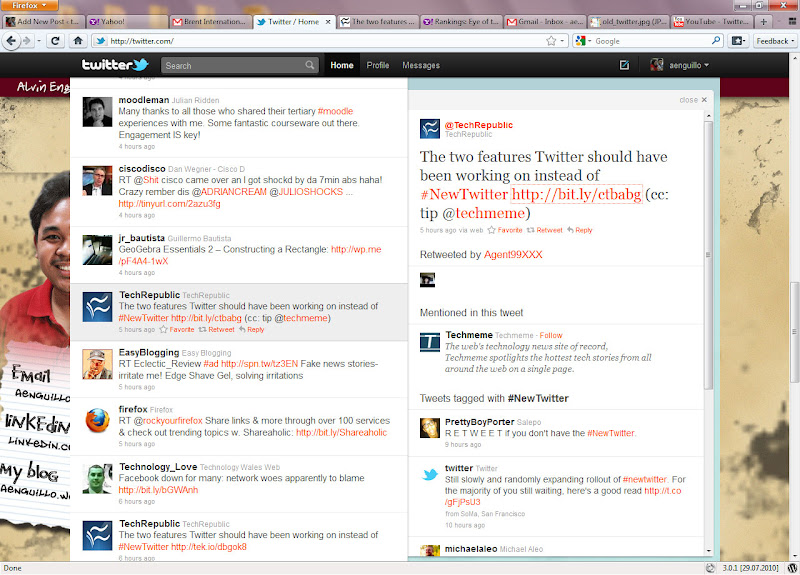Open the URL bar history dropdown arrow
Screen dimensions: 800x575
(562, 41)
